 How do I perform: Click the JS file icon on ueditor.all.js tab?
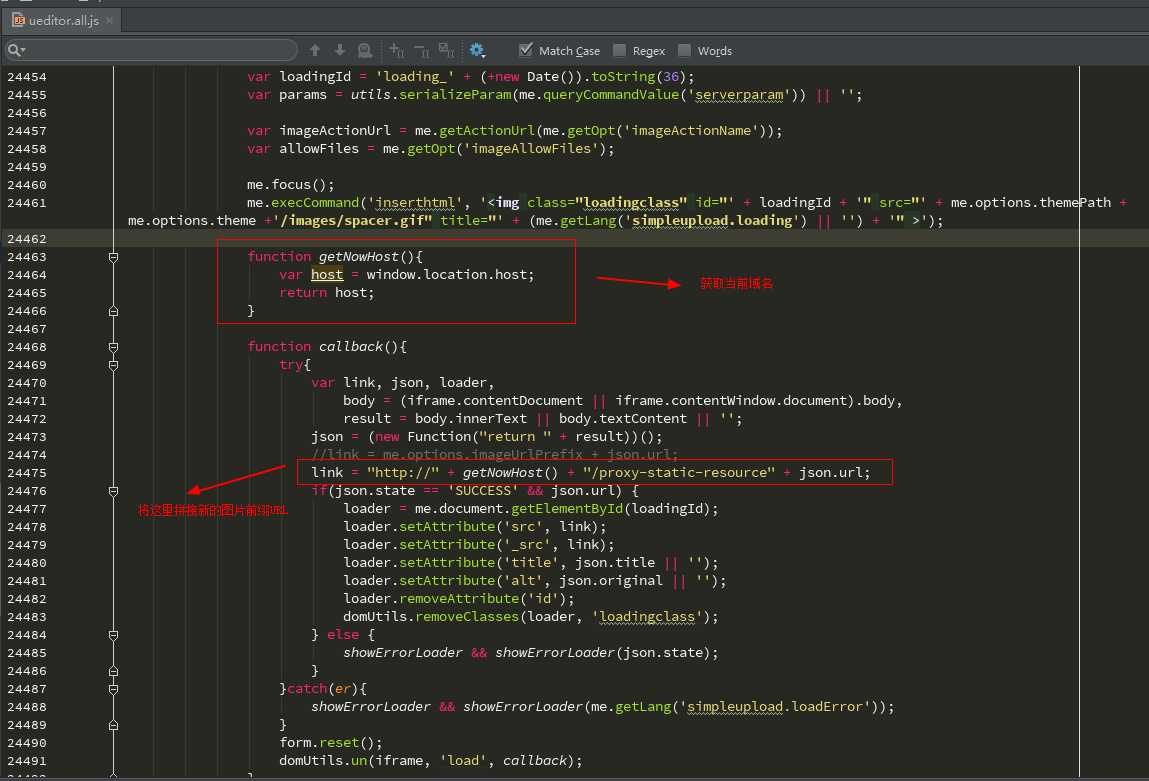(x=18, y=20)
